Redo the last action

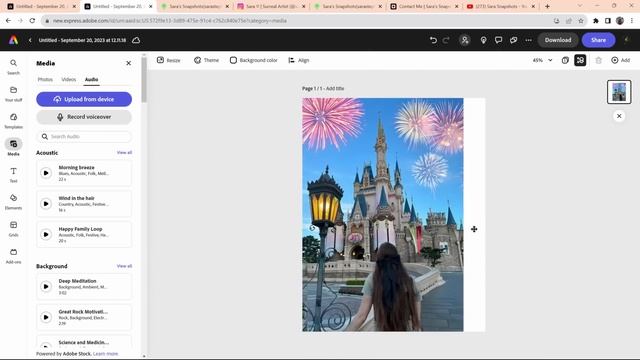[446, 40]
